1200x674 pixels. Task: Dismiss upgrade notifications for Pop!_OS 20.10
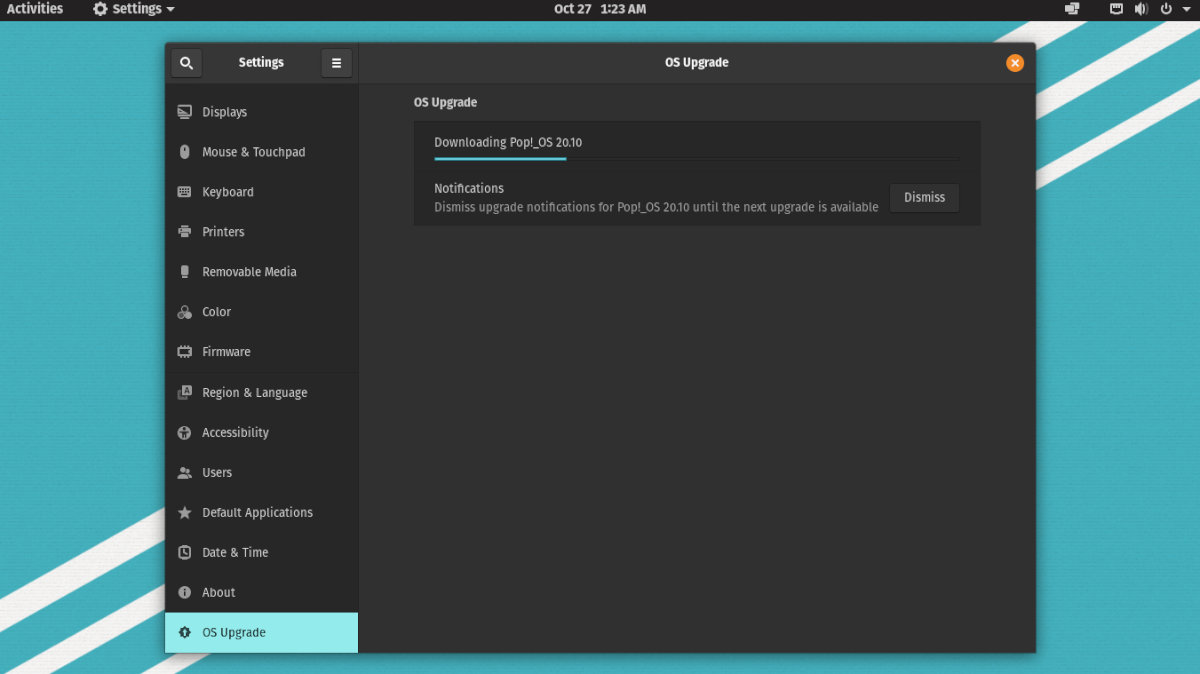pyautogui.click(x=923, y=197)
